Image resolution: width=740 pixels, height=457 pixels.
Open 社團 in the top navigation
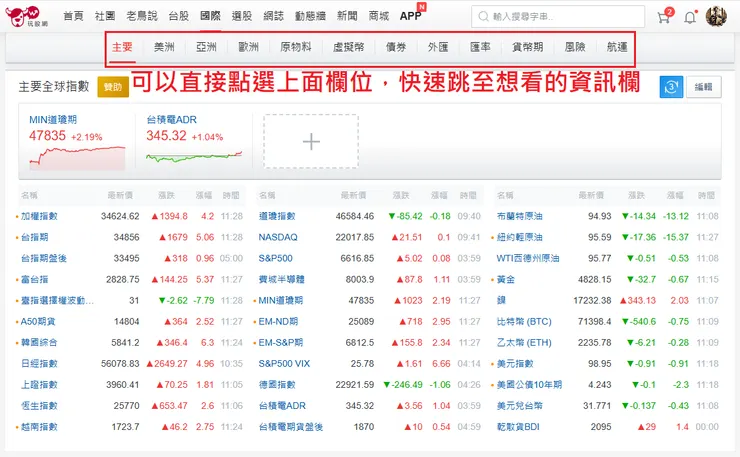(105, 16)
